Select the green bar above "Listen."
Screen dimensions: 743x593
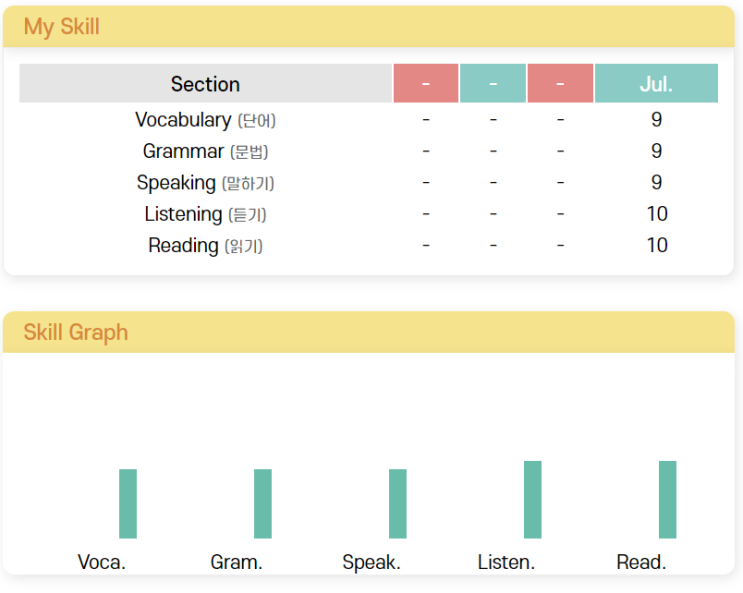click(533, 499)
